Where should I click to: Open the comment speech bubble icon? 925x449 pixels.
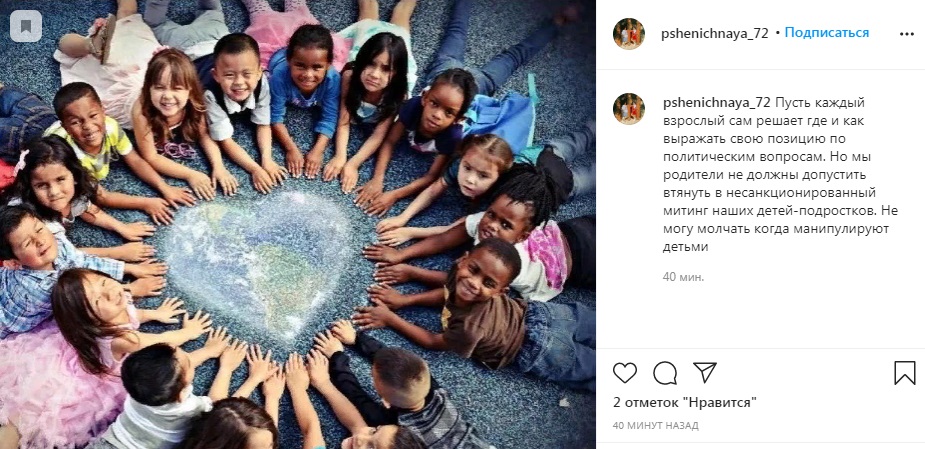665,373
